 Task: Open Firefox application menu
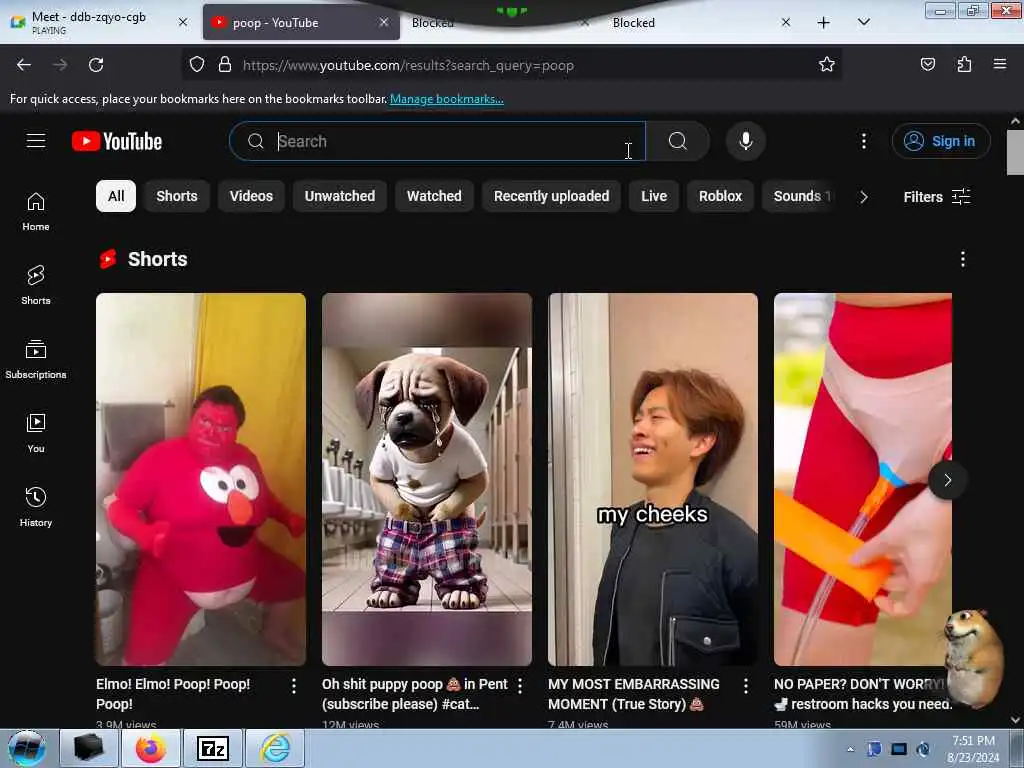coord(1000,64)
